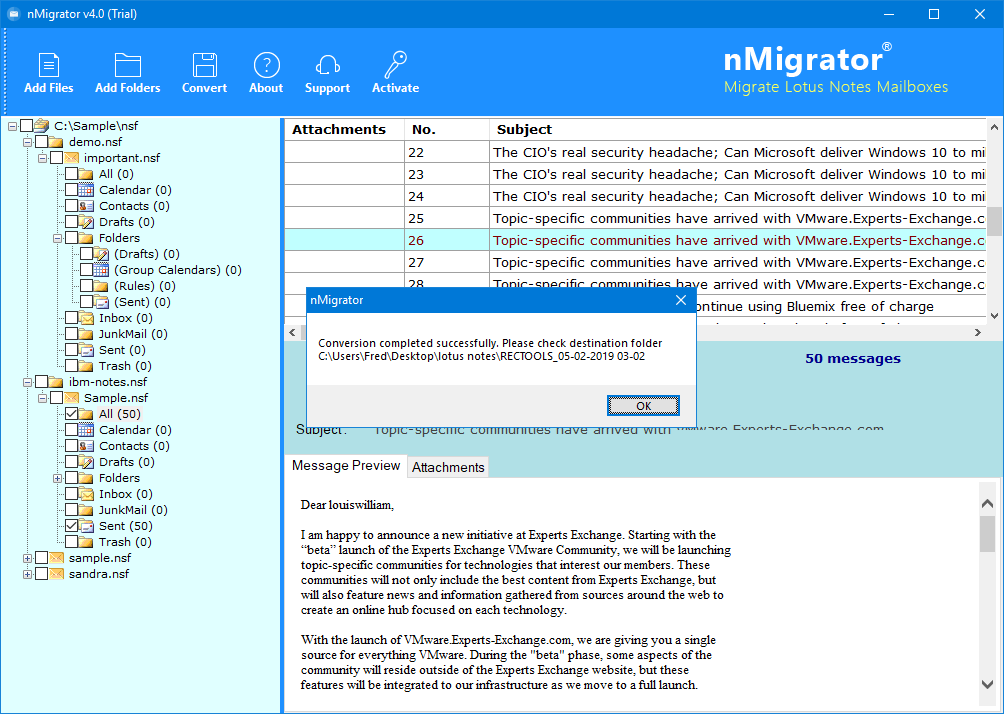Click the Add Folders toolbar icon
1004x714 pixels.
click(x=127, y=65)
